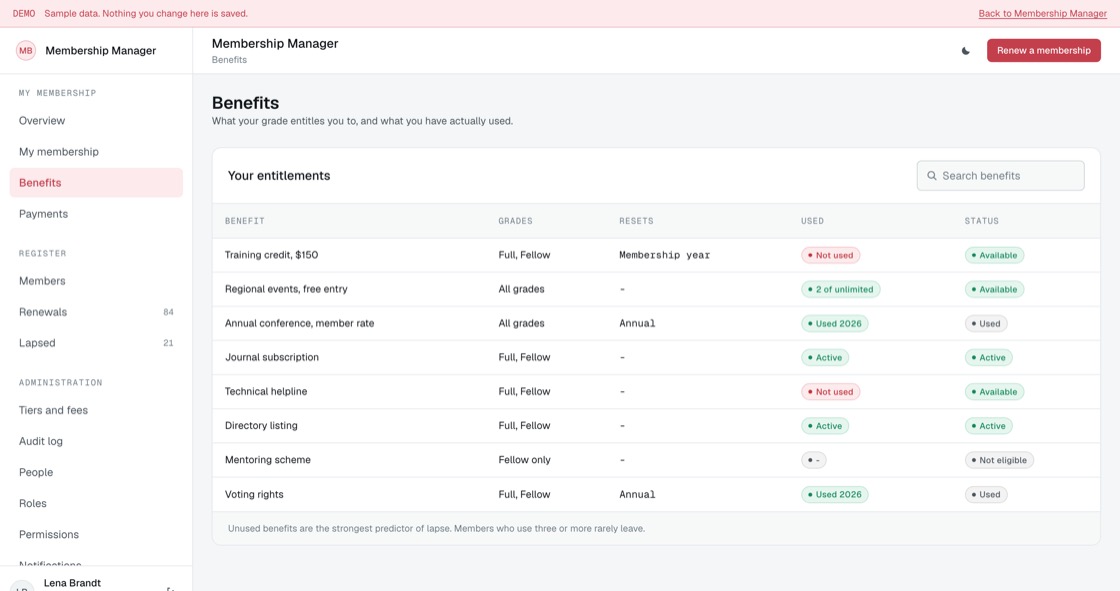Screen dimensions: 1120x591
Task: Go to People administration
Action: [96, 472]
